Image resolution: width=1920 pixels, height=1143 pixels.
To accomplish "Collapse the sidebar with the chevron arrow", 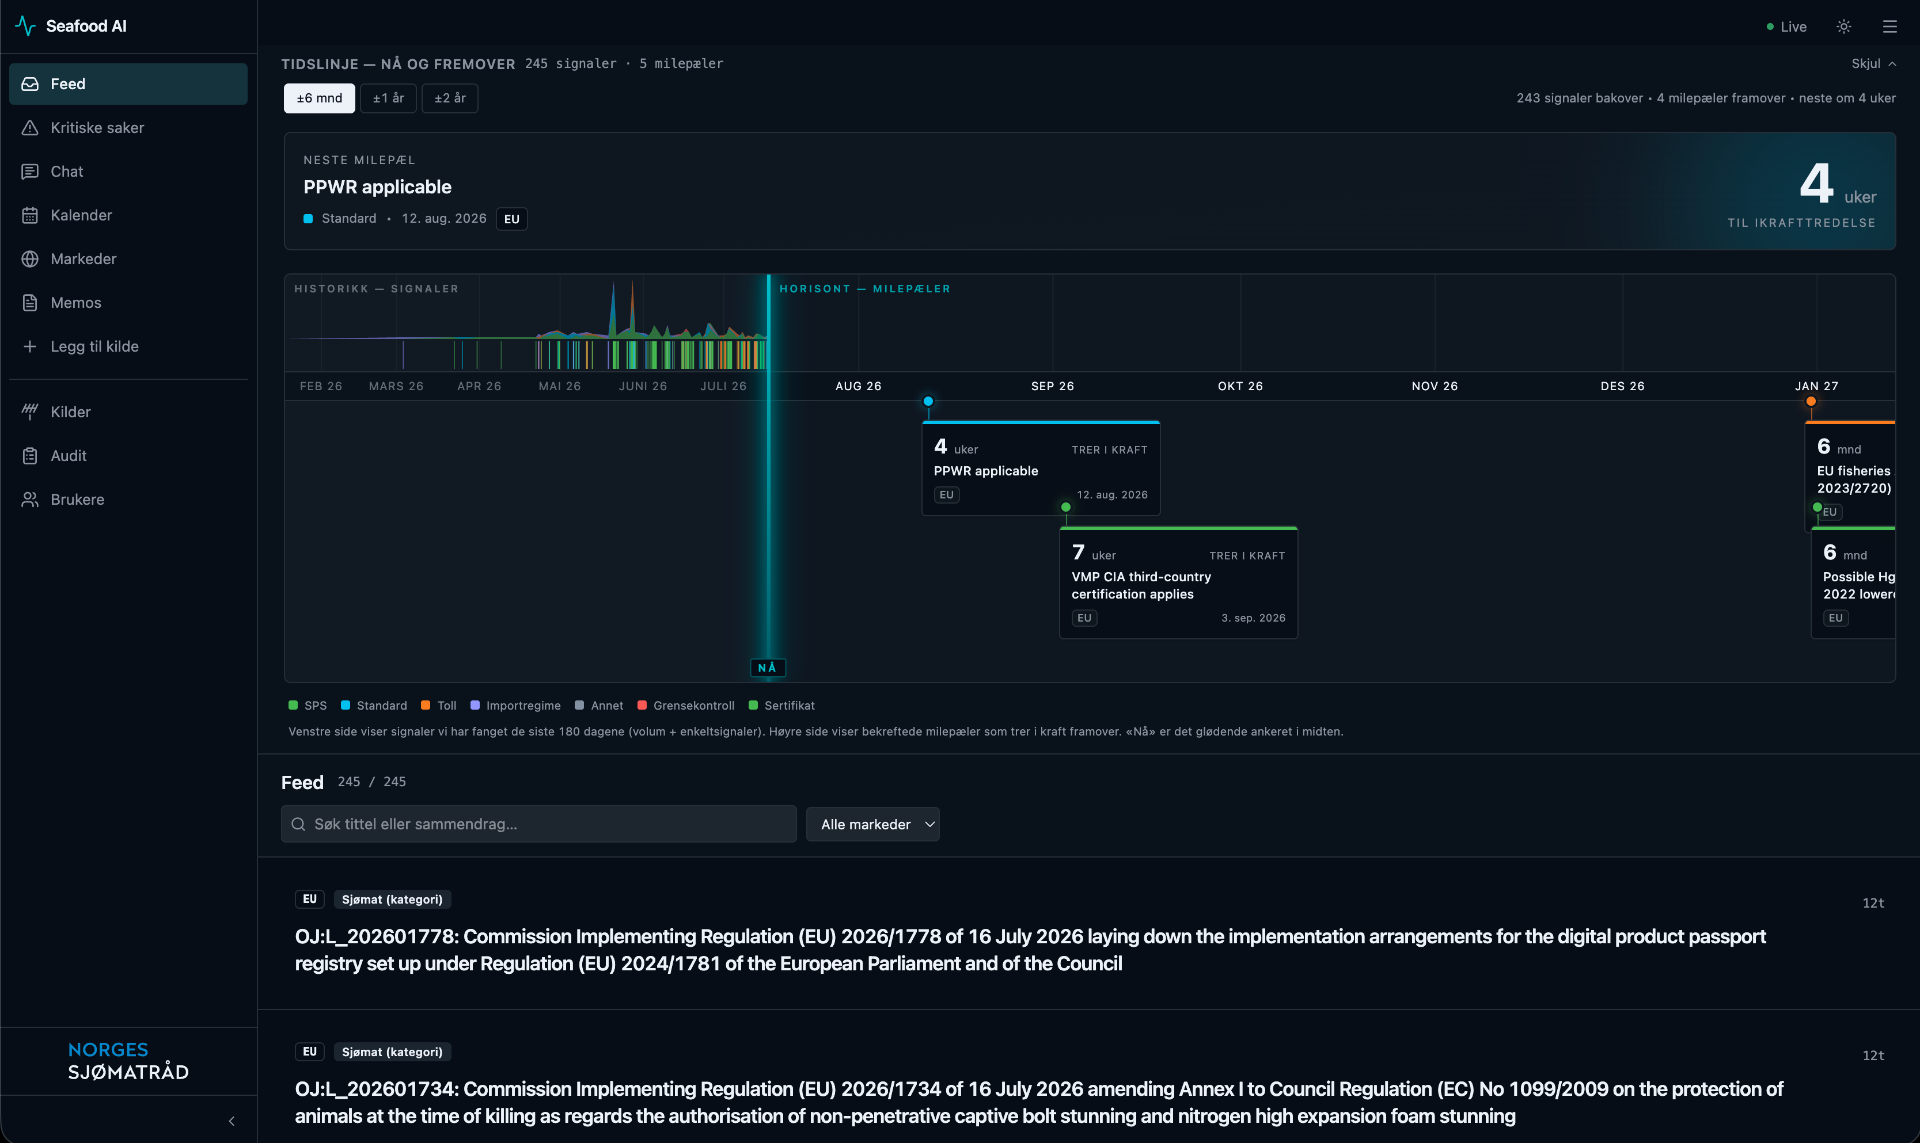I will pyautogui.click(x=232, y=1121).
